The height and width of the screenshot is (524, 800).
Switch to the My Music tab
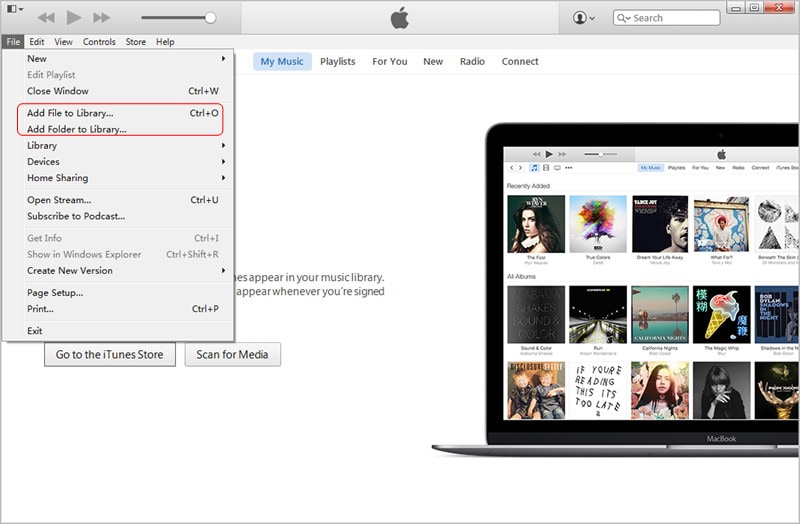(282, 62)
